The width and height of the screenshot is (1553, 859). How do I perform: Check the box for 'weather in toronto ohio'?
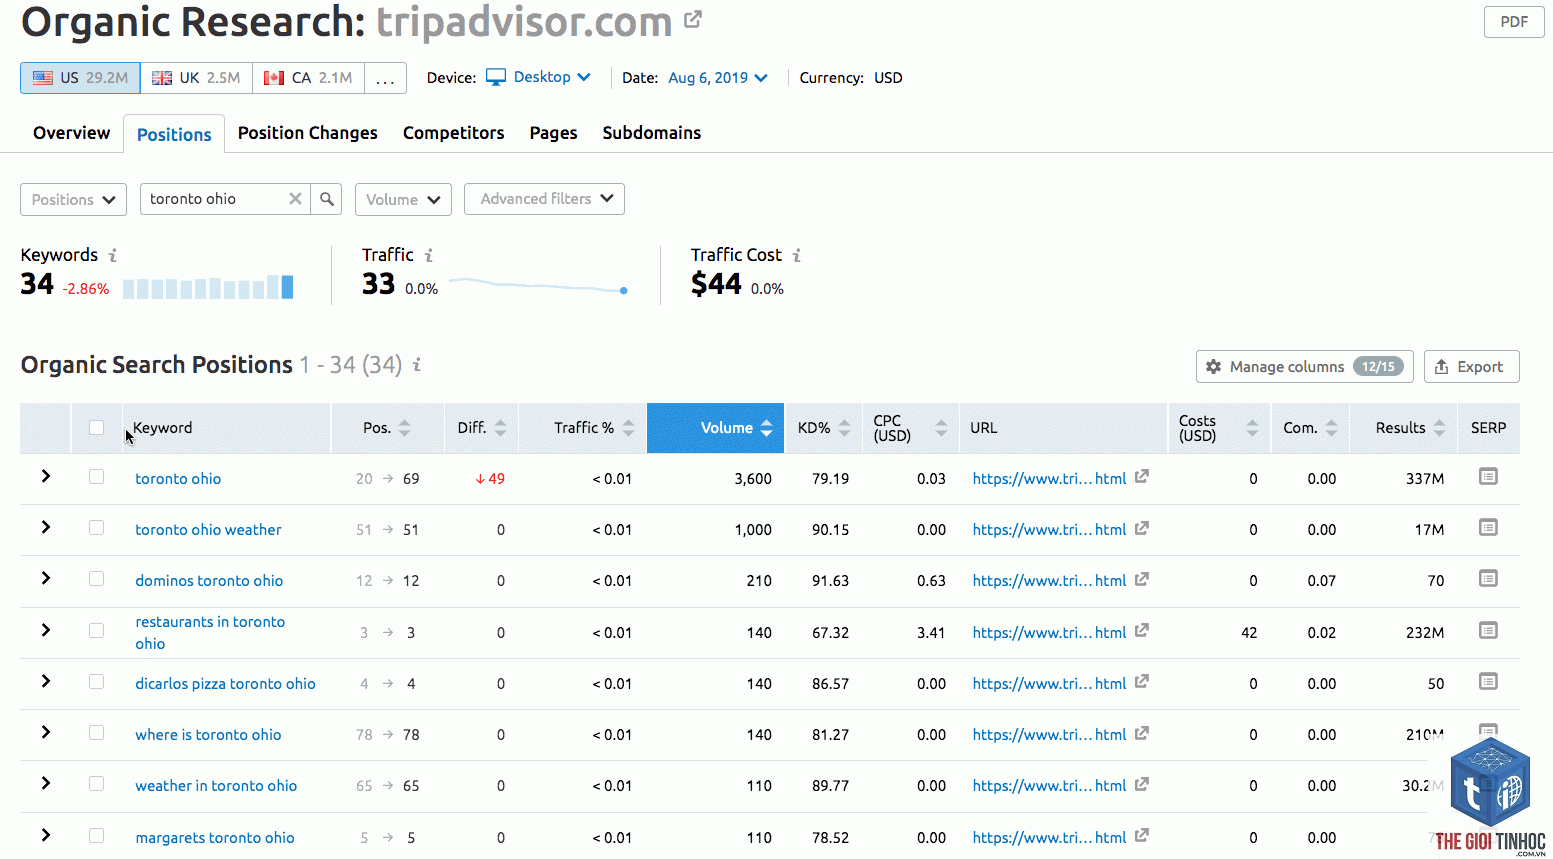click(x=96, y=784)
